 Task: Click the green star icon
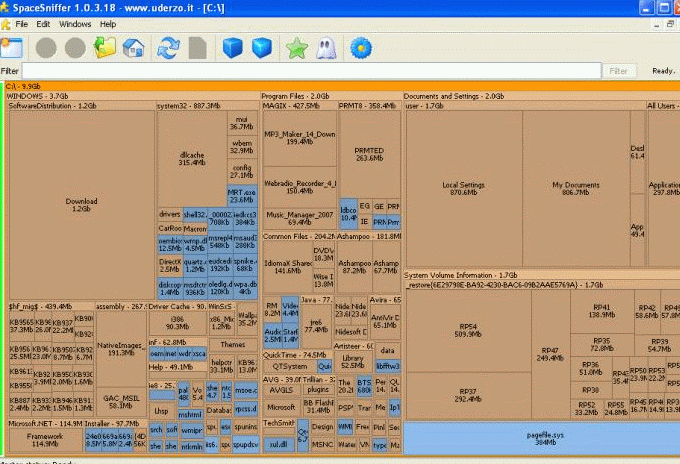(x=297, y=47)
